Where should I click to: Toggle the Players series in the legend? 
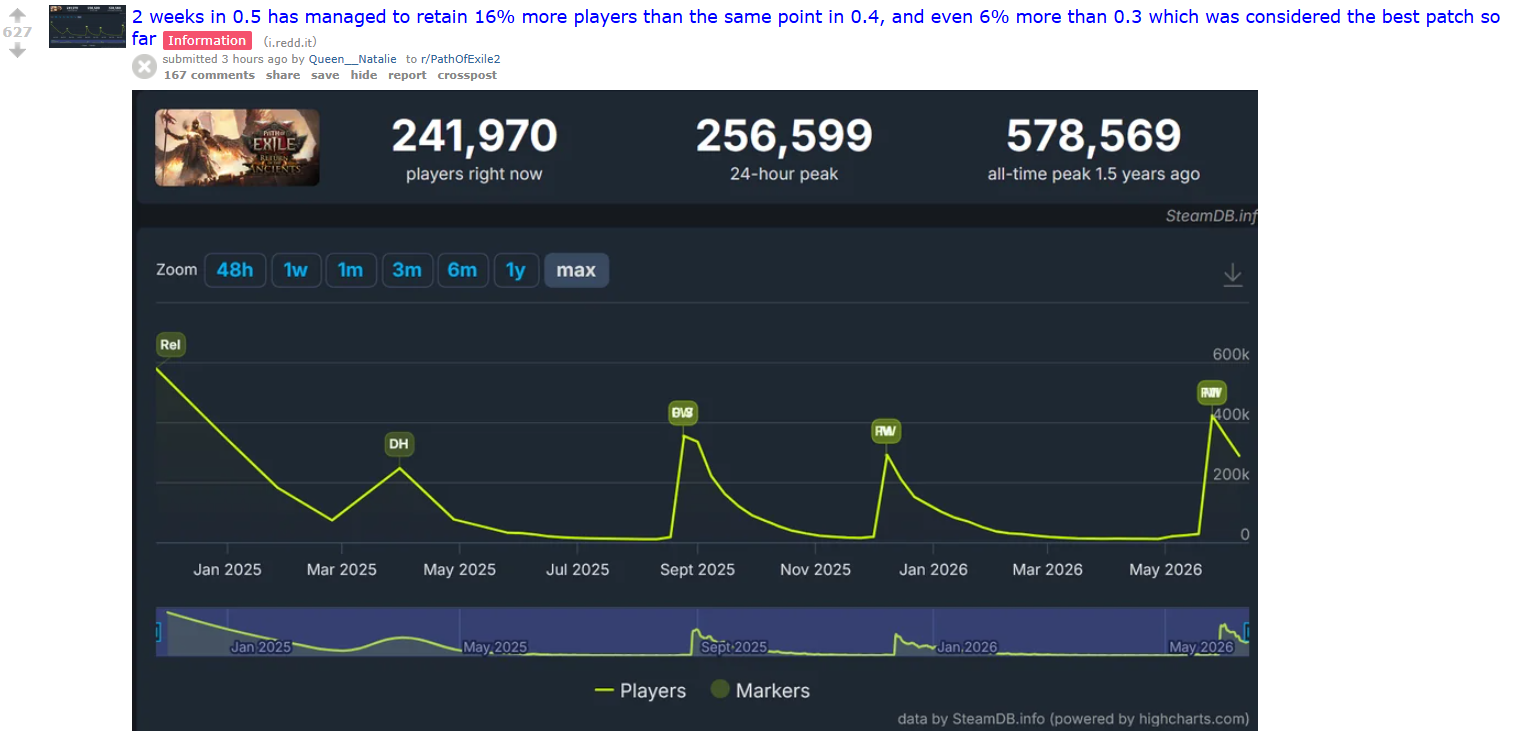coord(640,690)
